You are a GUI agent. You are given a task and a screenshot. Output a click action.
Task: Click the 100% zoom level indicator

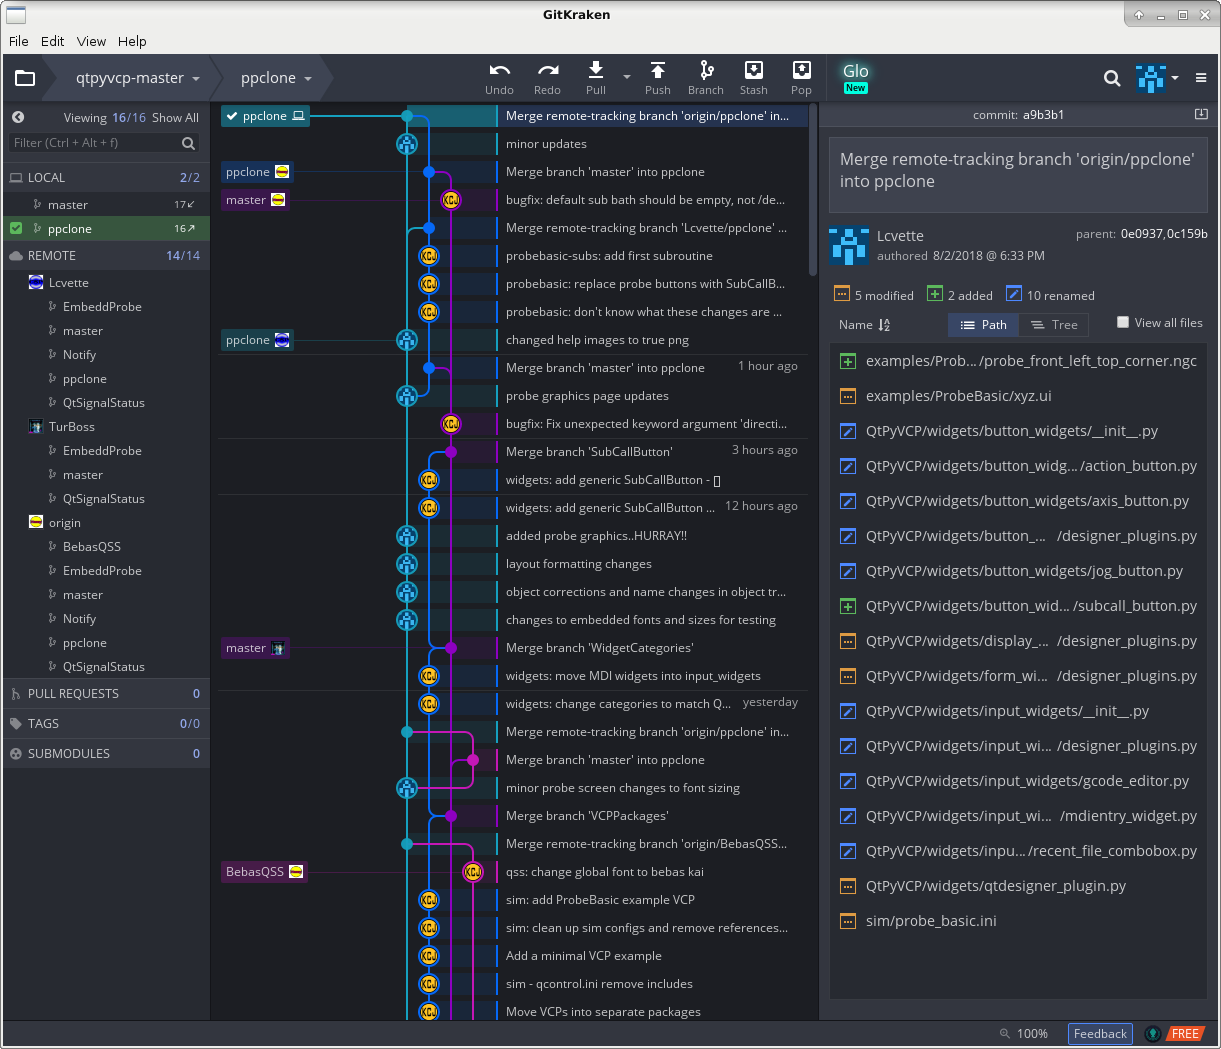1024,1034
